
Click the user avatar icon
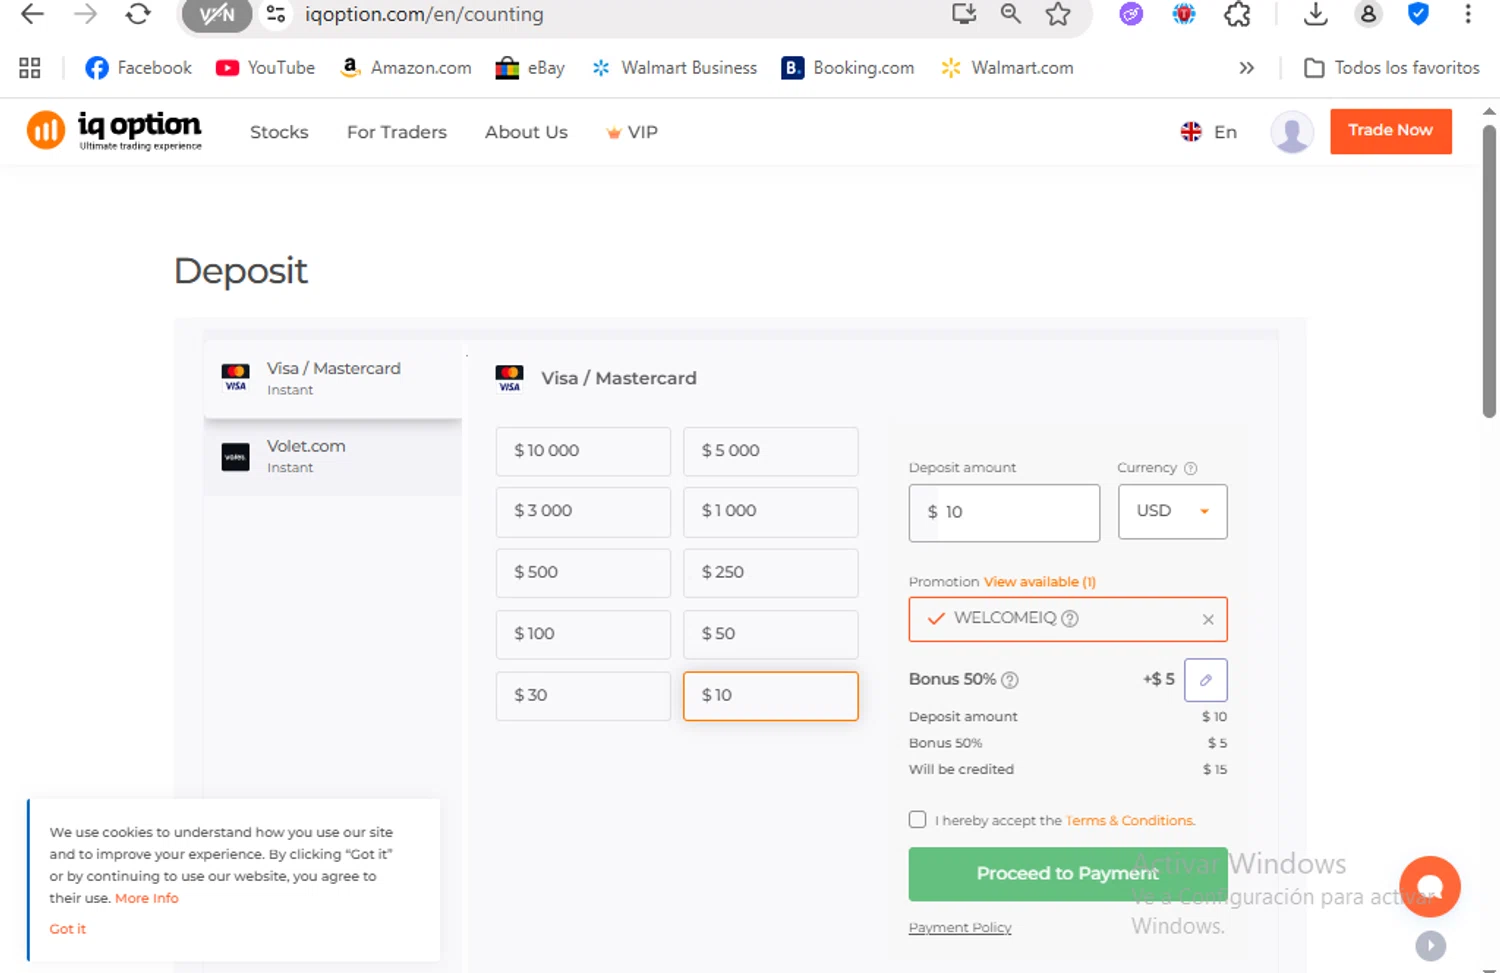point(1292,132)
